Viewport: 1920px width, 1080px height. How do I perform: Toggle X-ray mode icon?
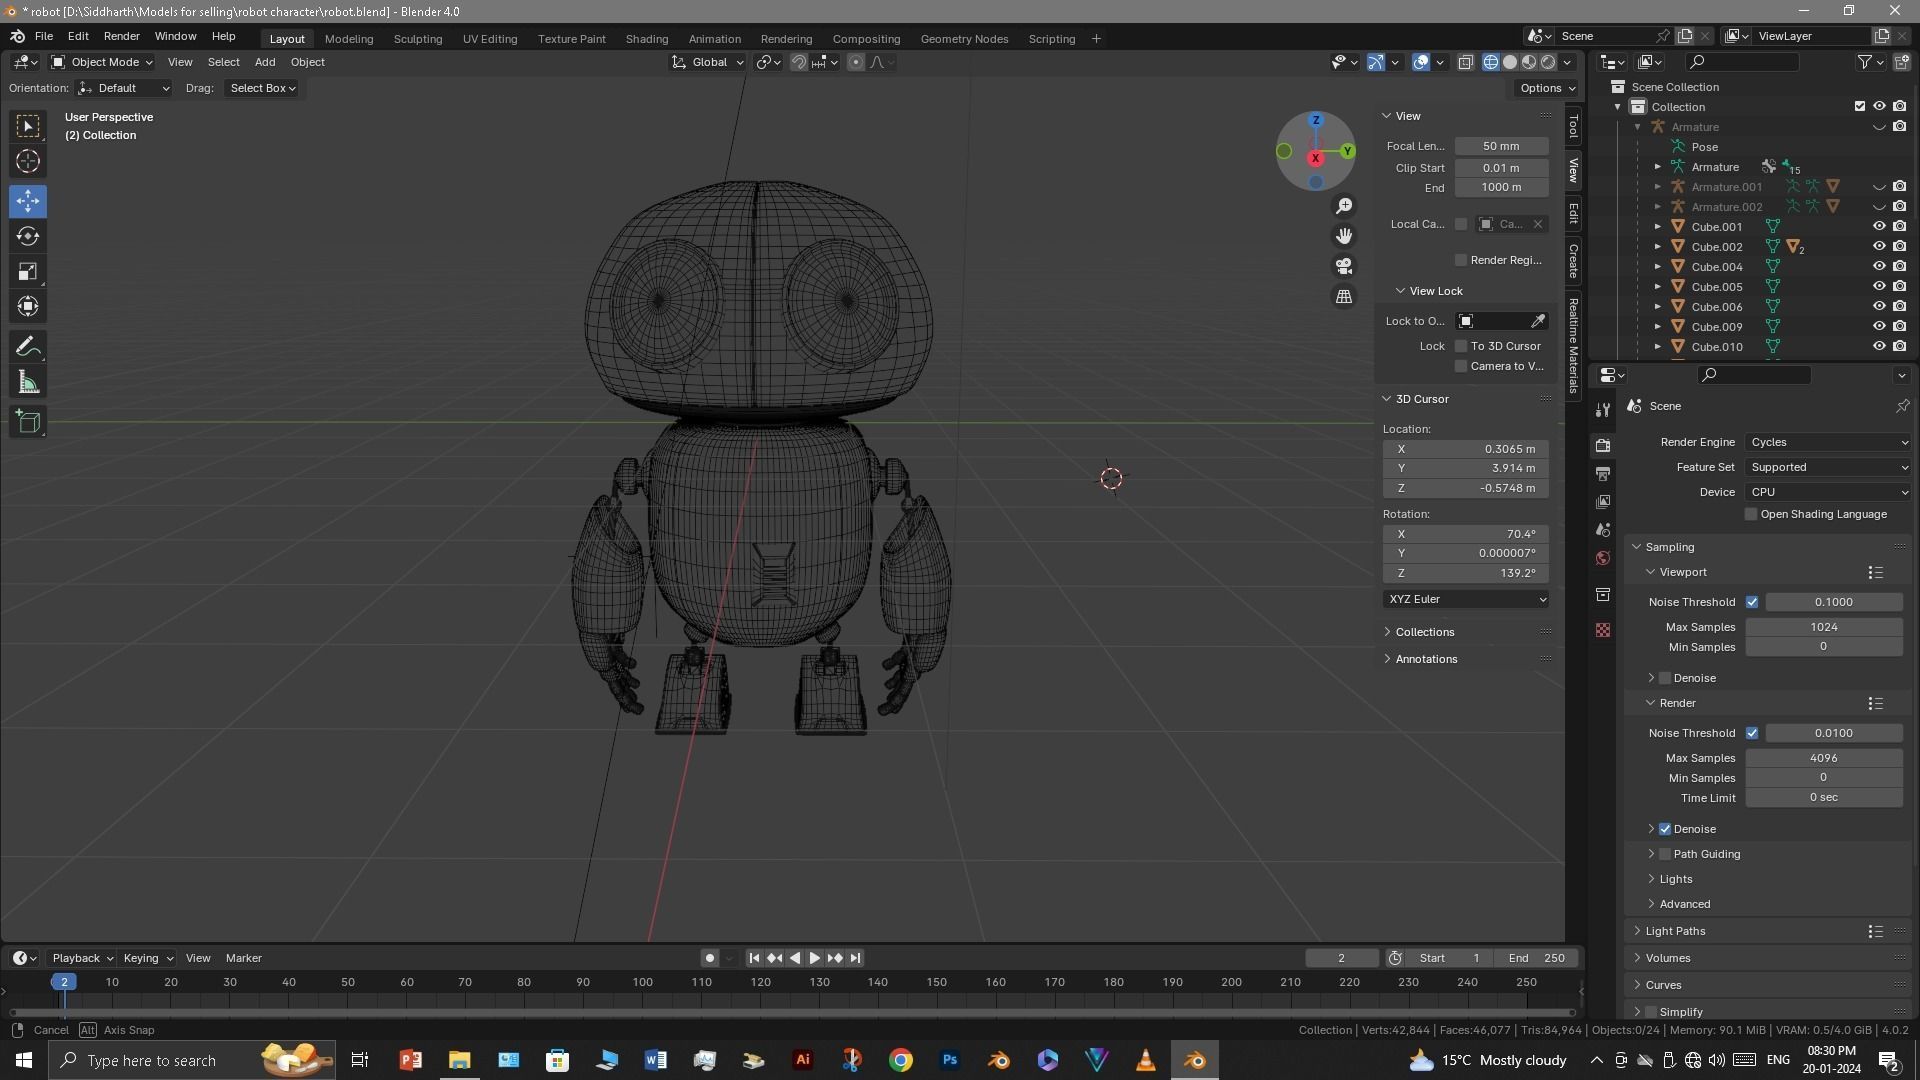click(x=1465, y=62)
